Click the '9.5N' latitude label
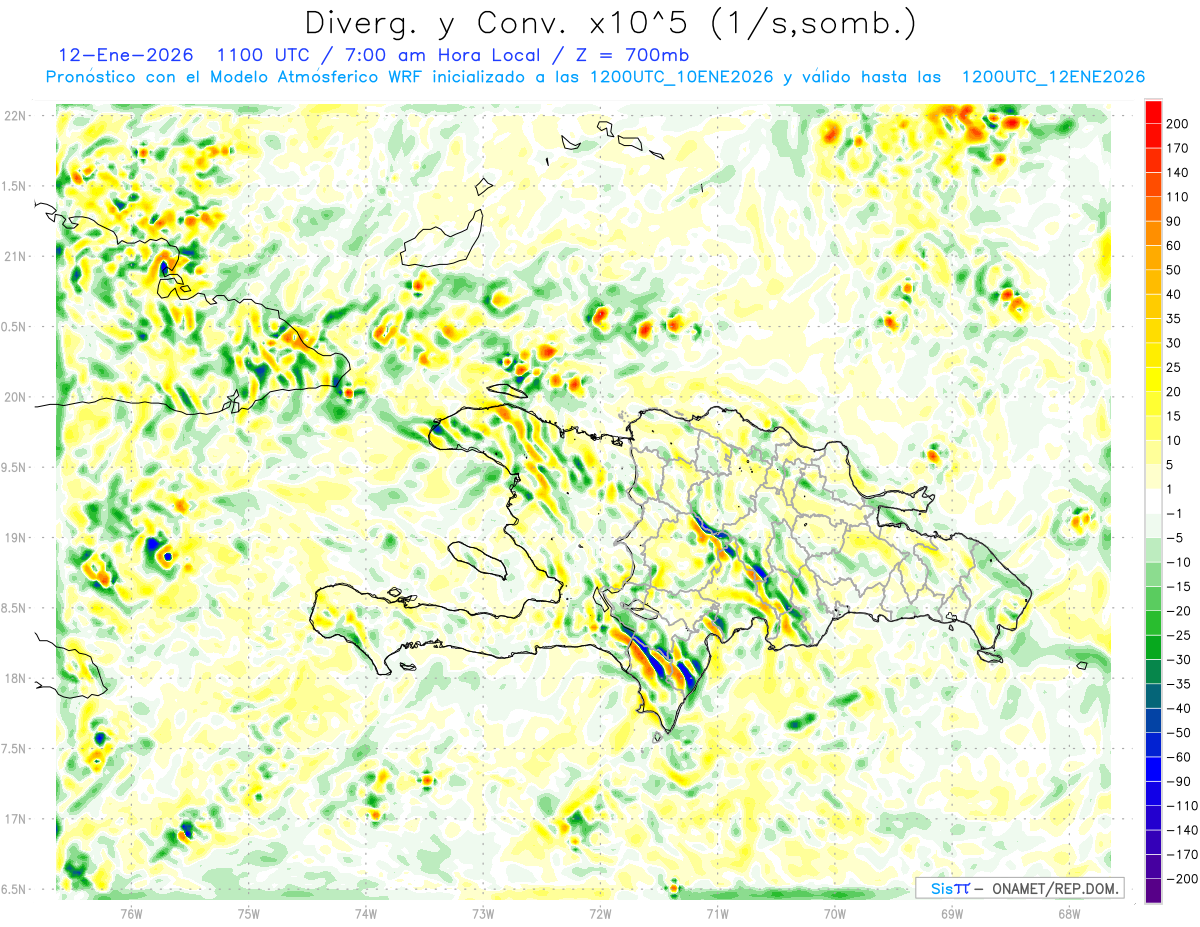This screenshot has height=927, width=1200. [x=14, y=468]
